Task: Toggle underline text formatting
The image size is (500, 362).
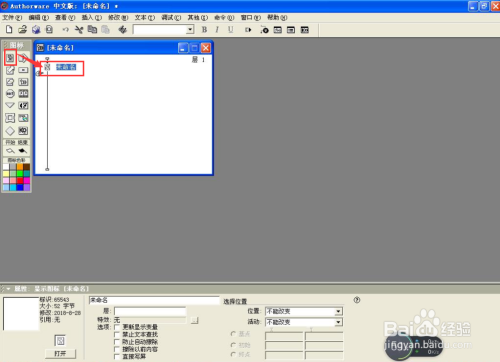Action: [230, 30]
